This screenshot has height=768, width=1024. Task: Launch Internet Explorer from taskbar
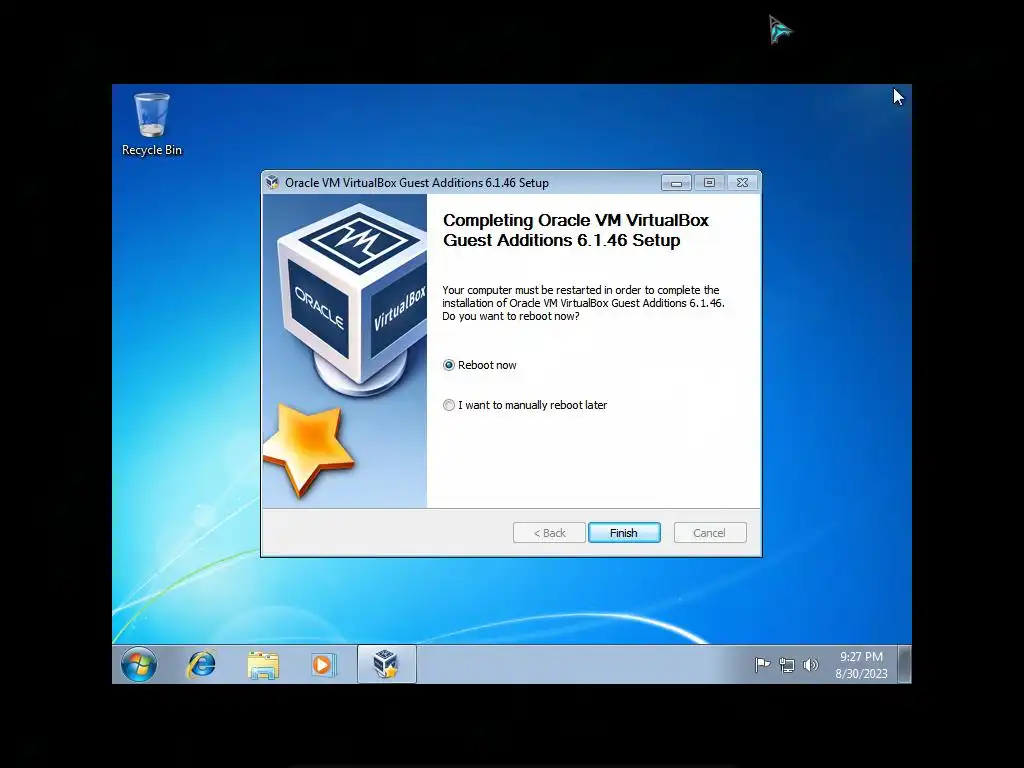click(x=201, y=665)
